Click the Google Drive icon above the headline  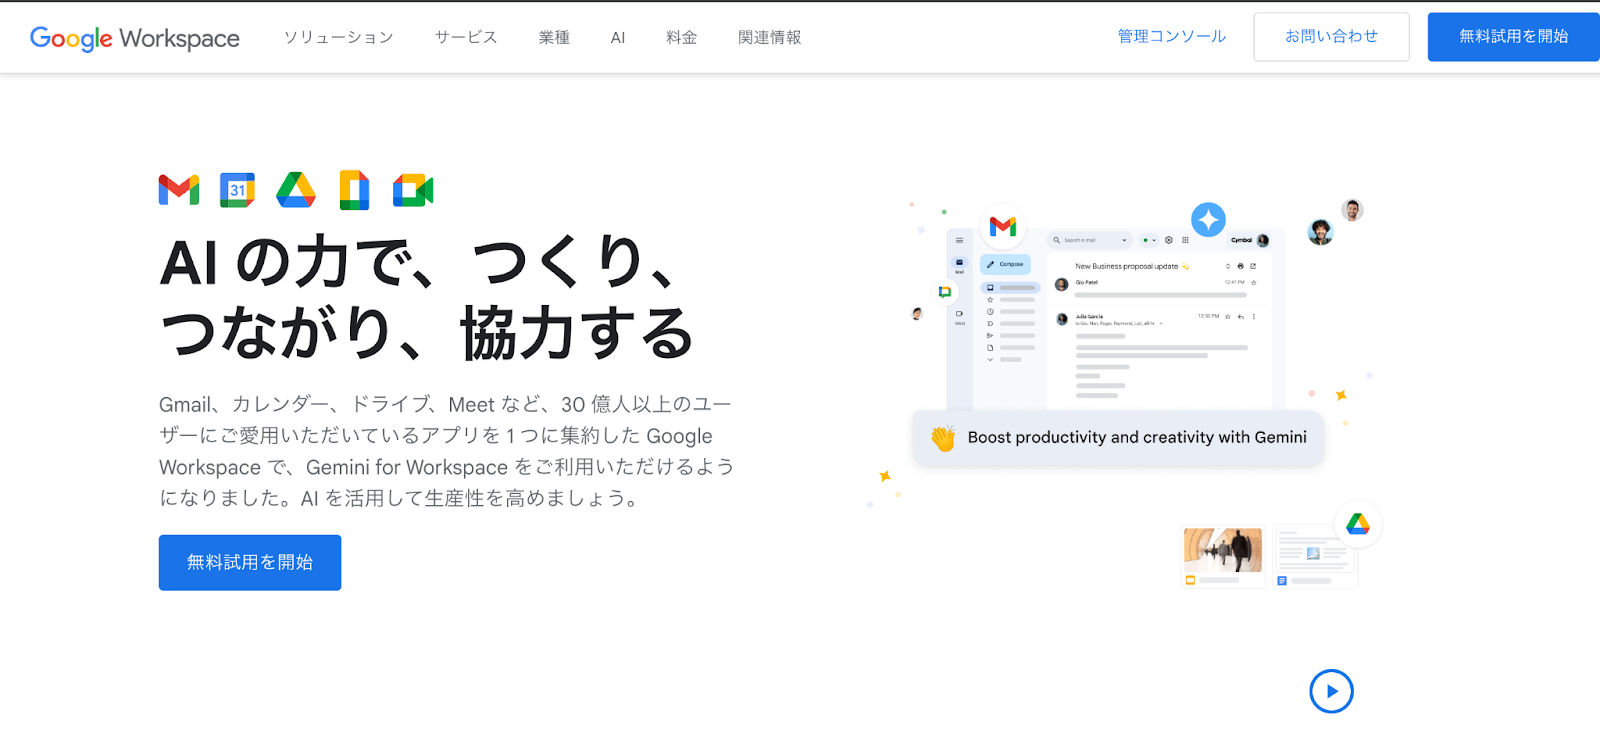296,190
